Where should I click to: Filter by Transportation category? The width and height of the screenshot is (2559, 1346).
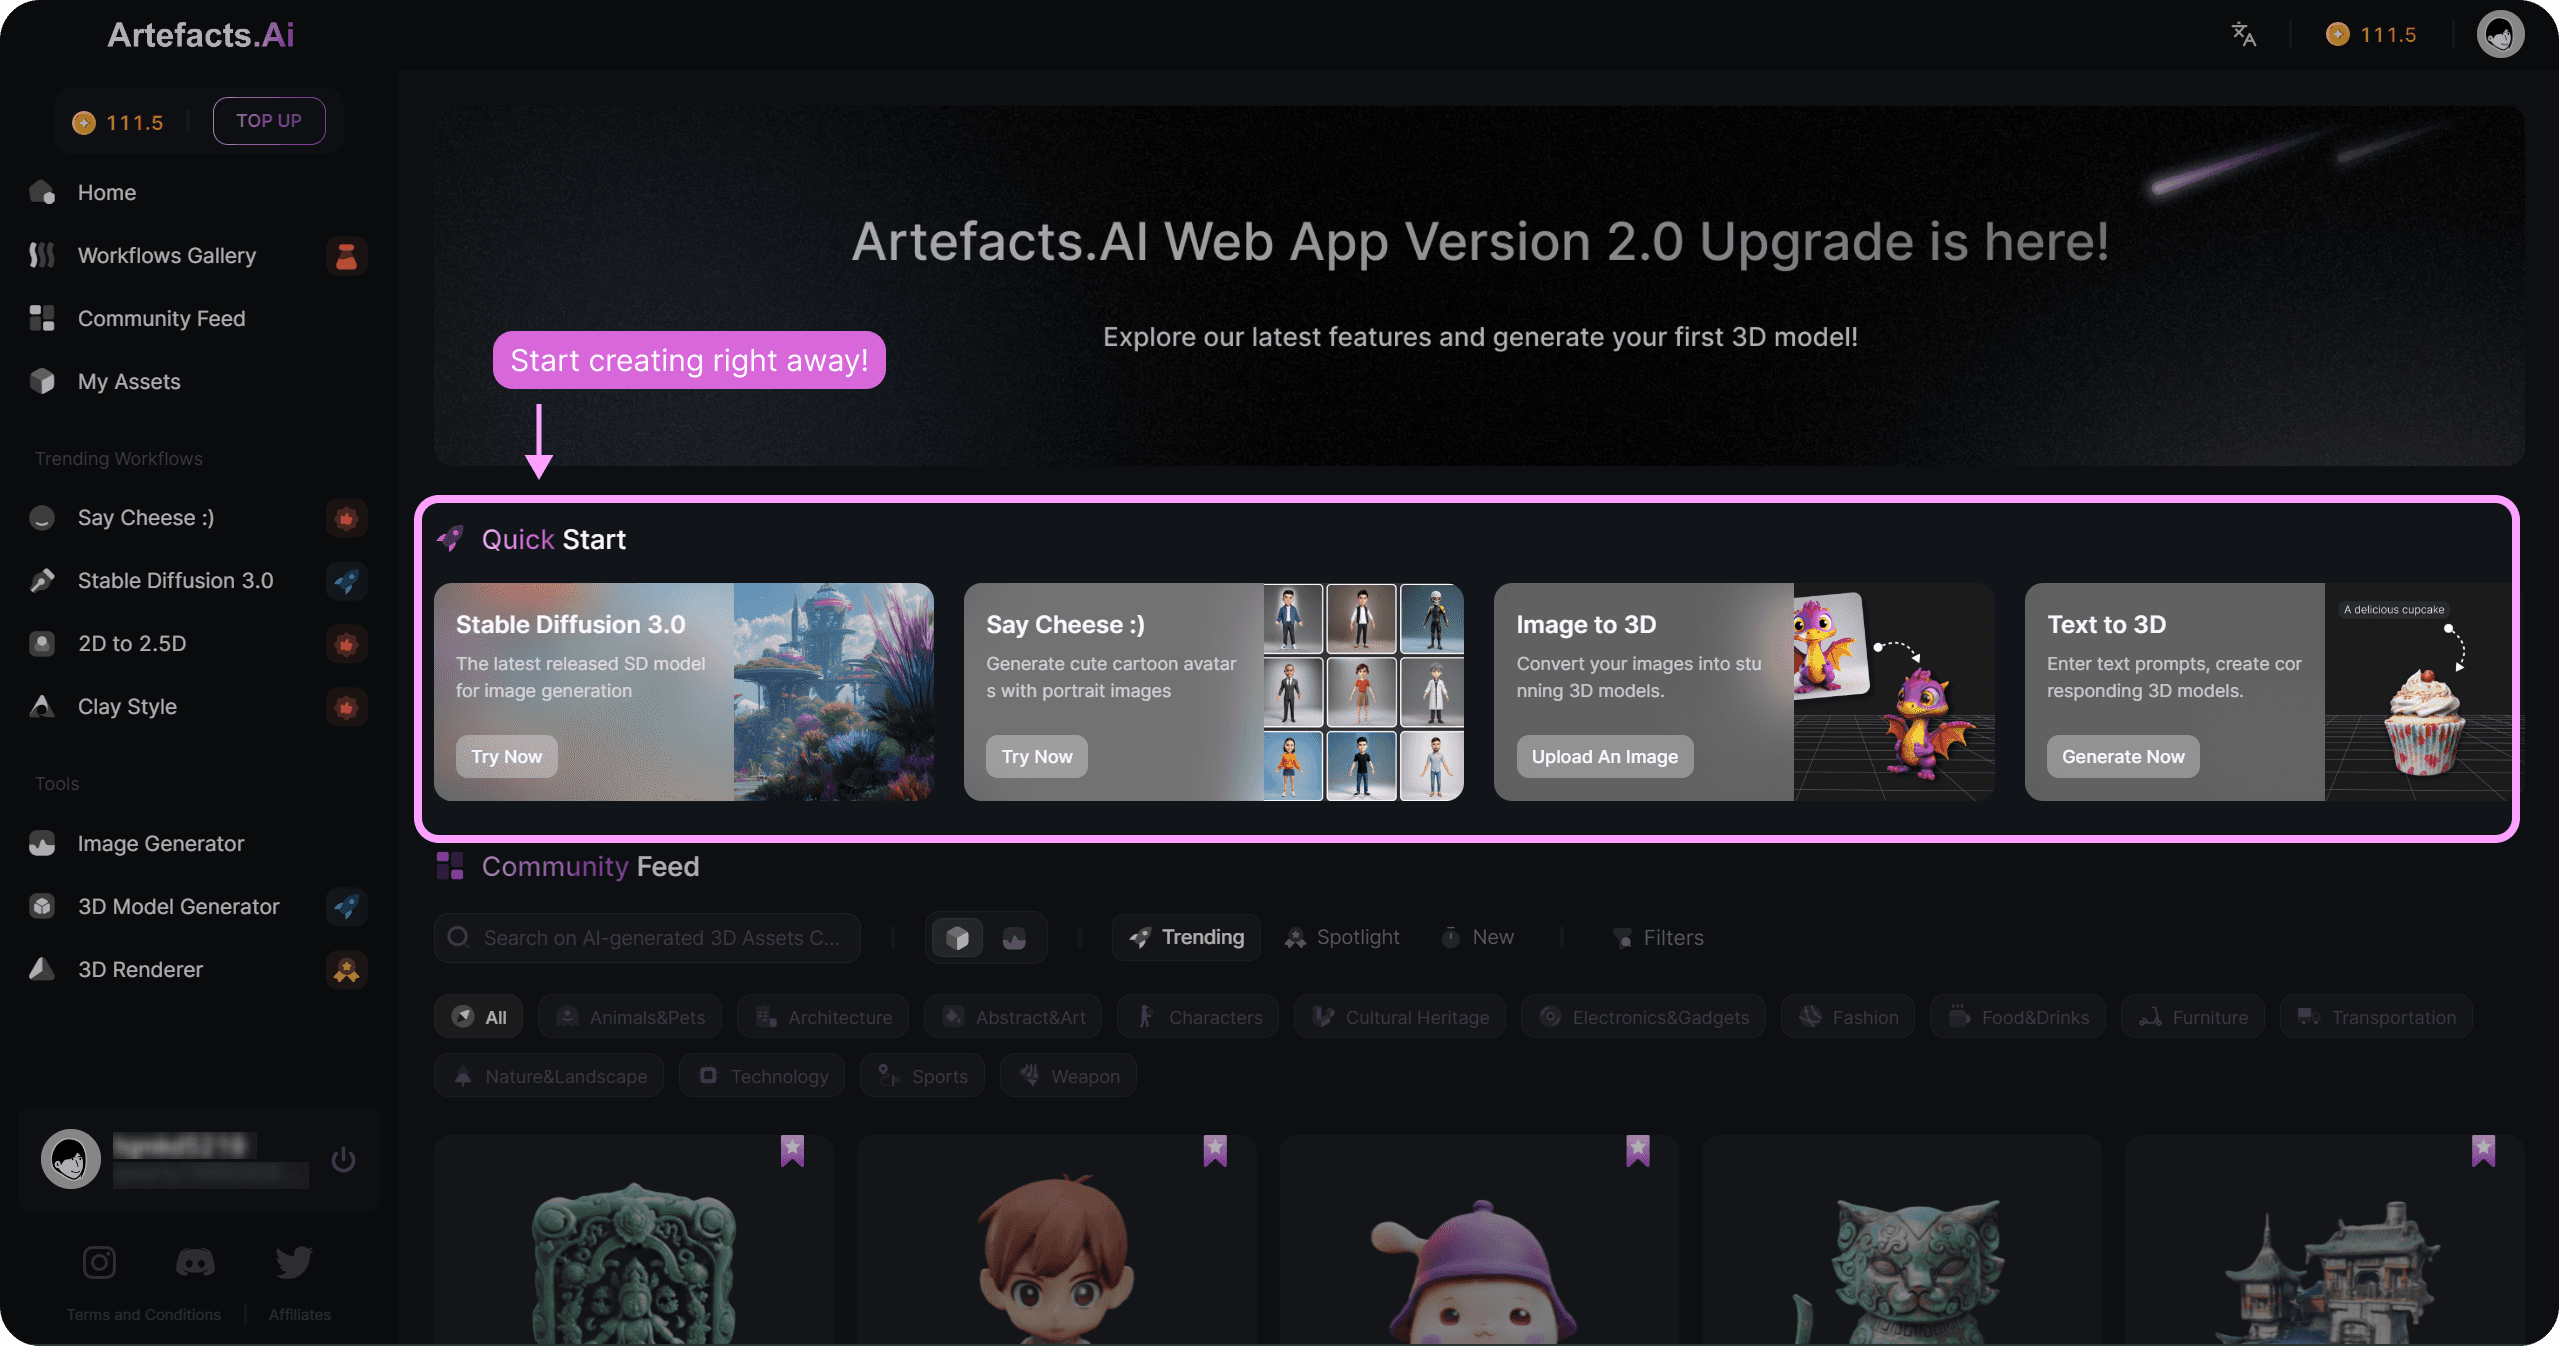[2377, 1017]
